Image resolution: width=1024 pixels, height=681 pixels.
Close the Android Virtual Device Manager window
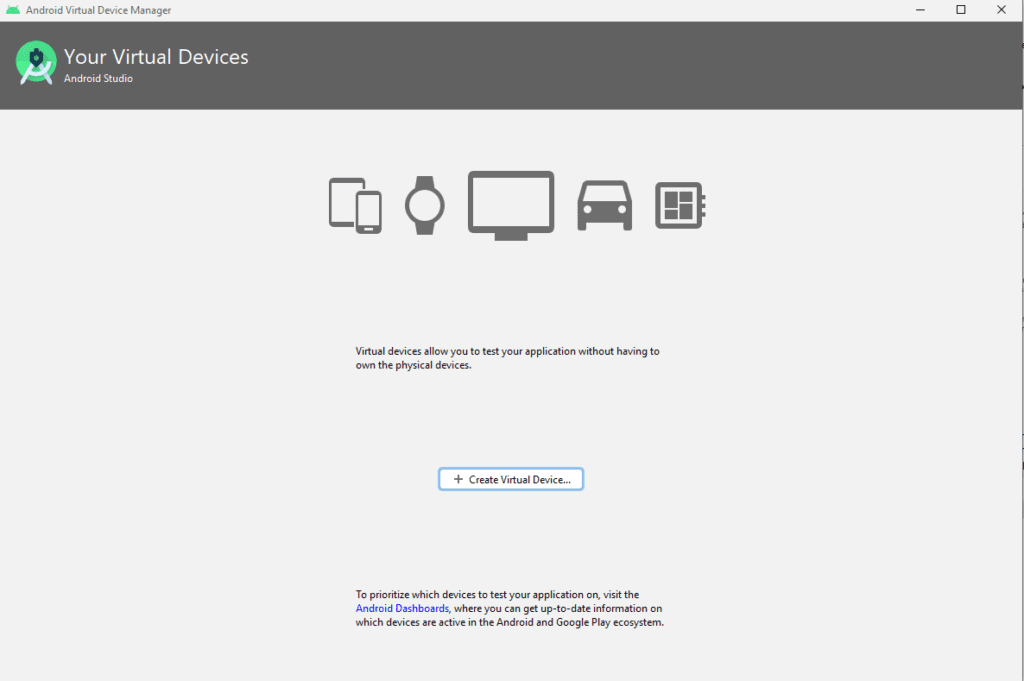pos(1001,10)
